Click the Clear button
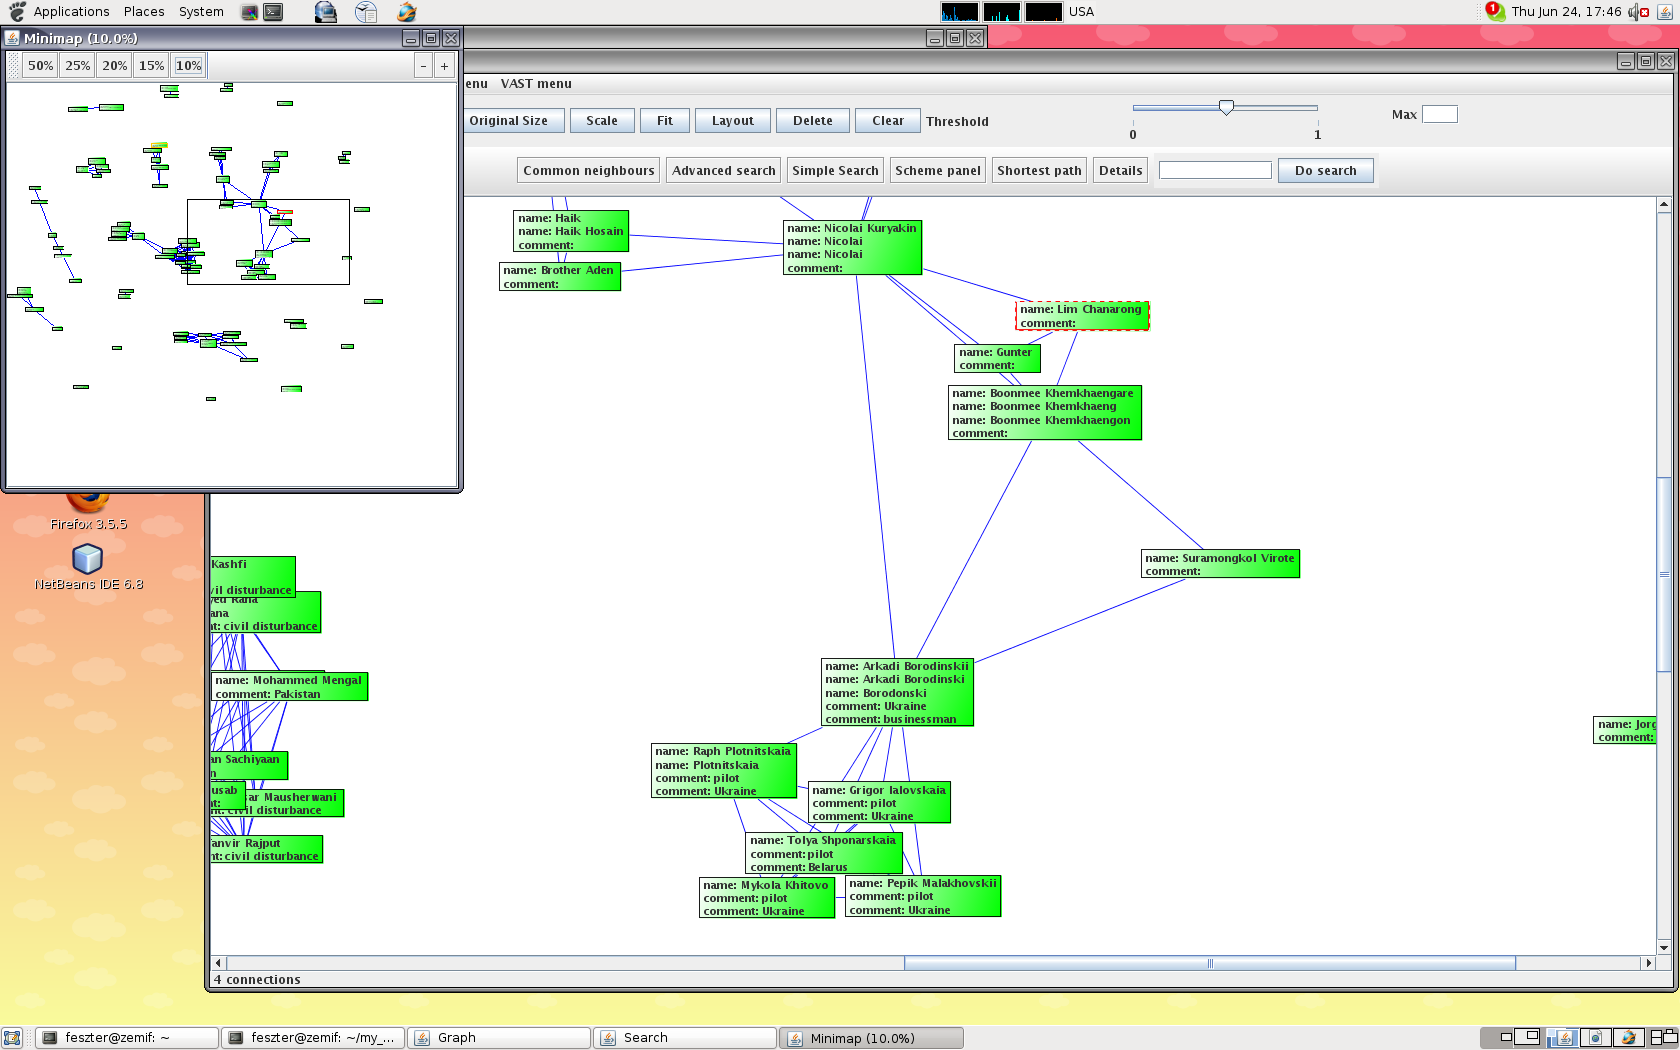Viewport: 1680px width, 1050px height. tap(888, 121)
